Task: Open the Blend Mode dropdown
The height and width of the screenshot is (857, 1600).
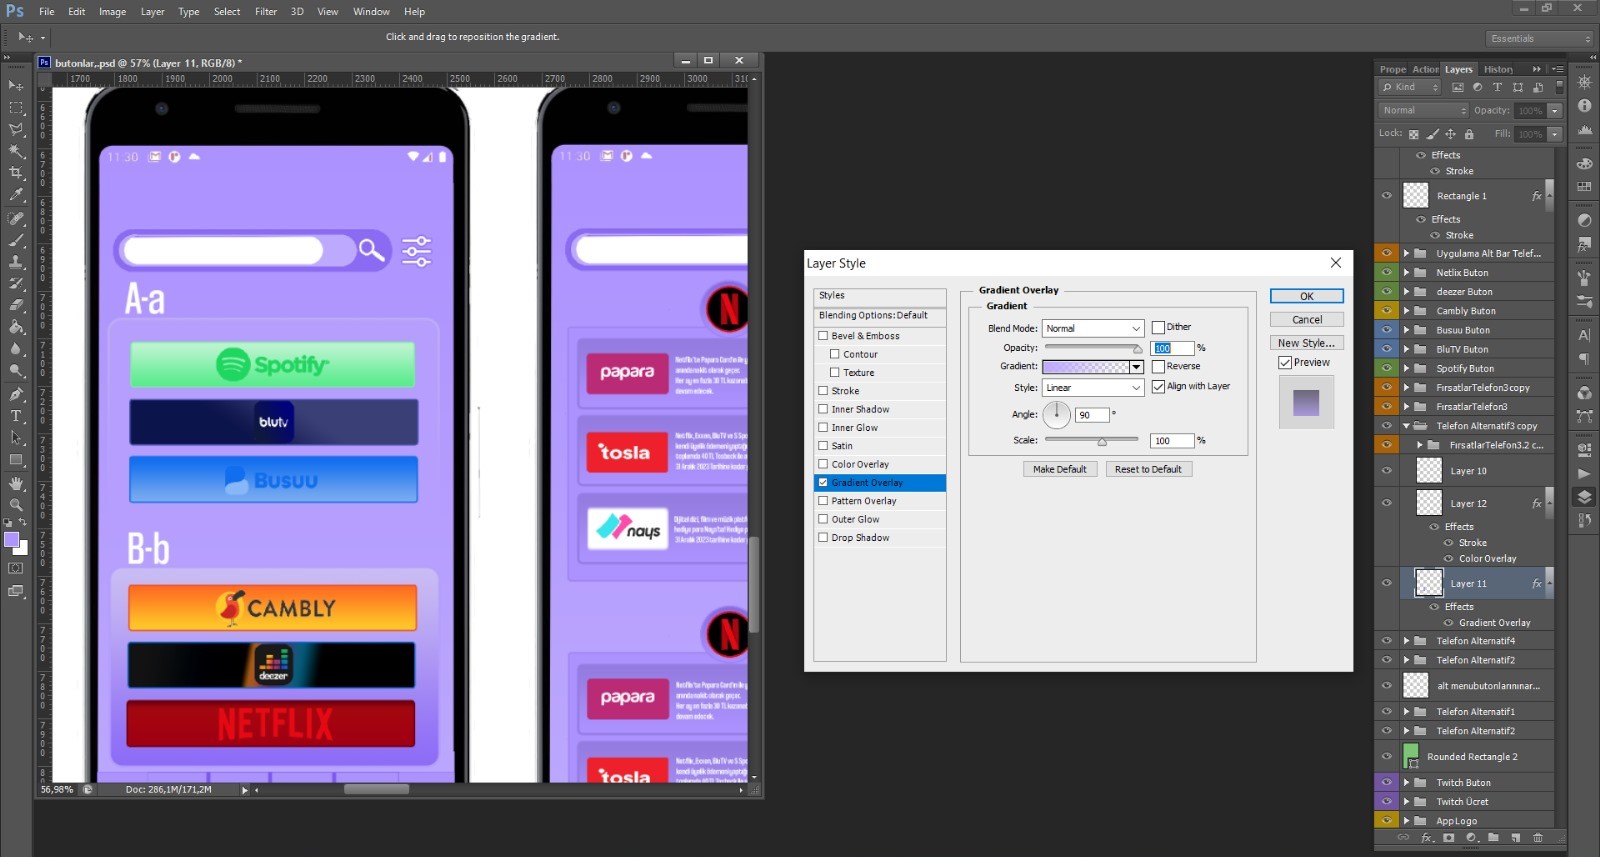Action: coord(1092,328)
